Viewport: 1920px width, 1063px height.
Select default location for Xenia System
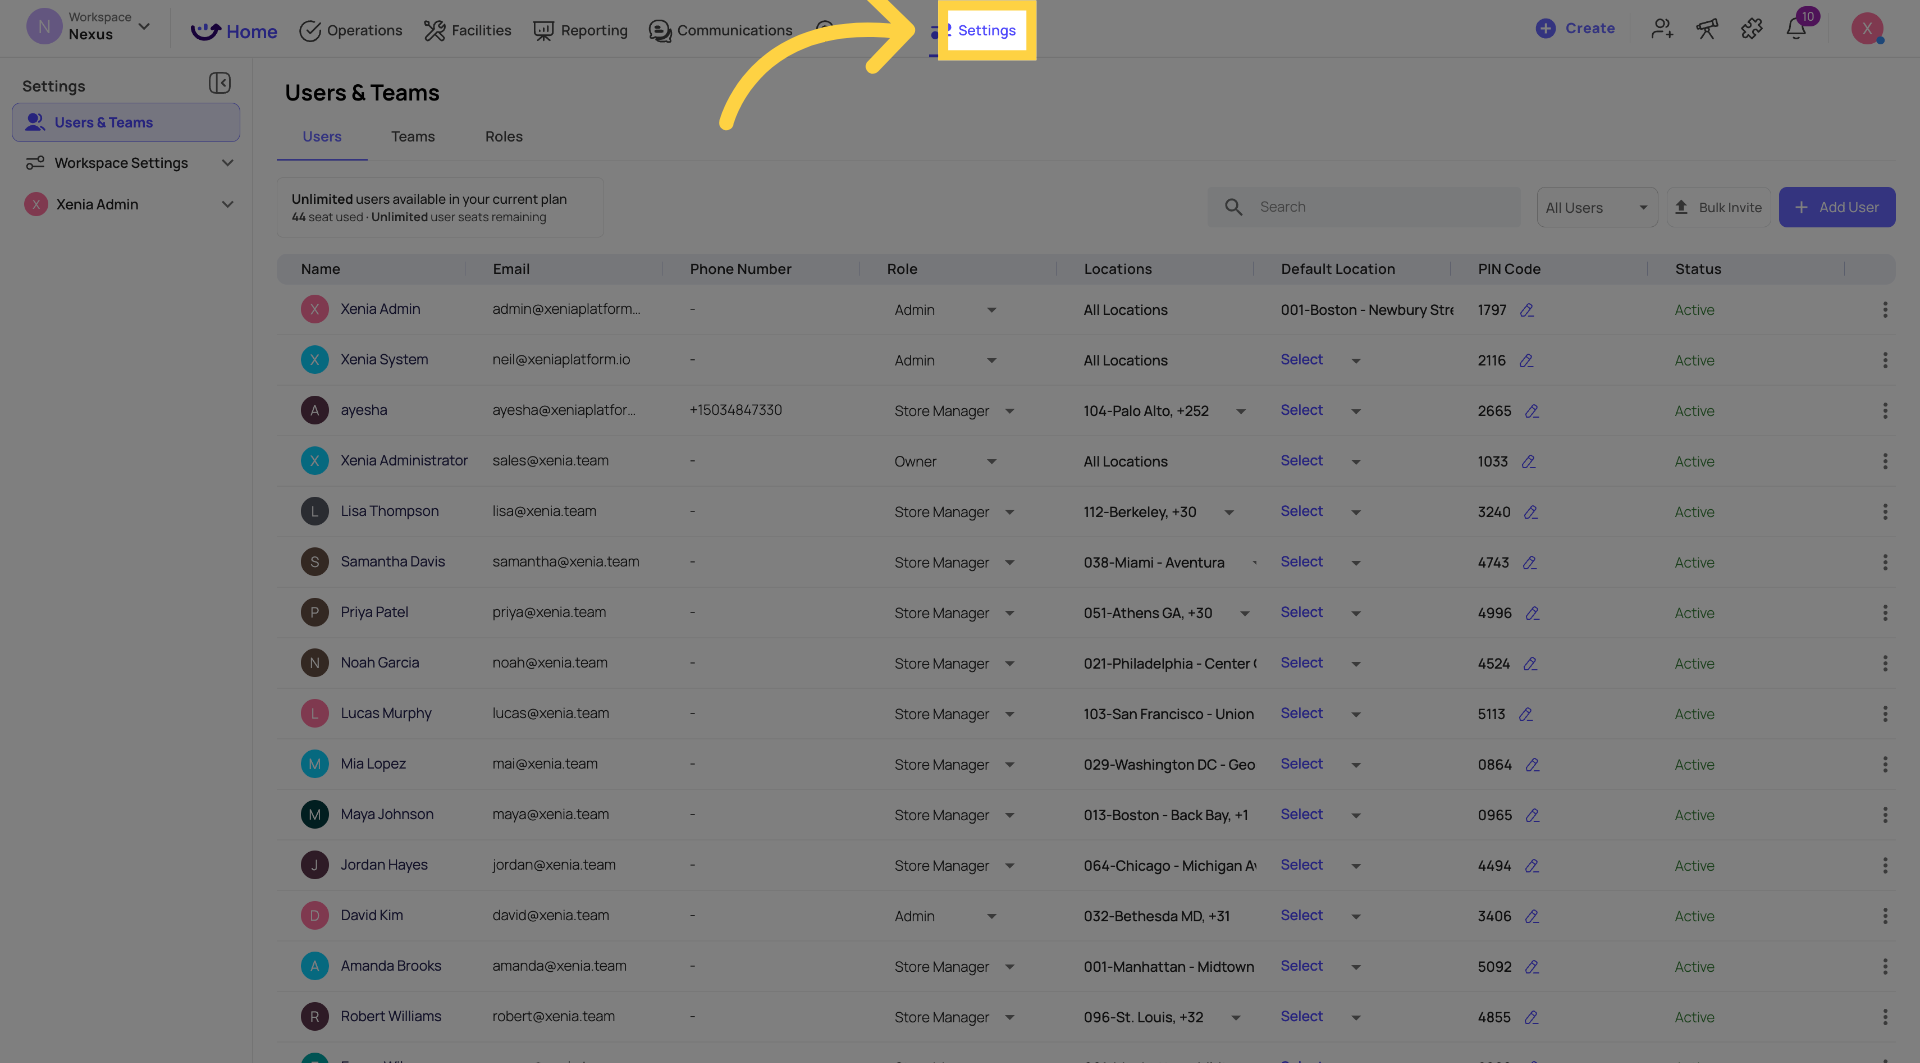(1320, 360)
